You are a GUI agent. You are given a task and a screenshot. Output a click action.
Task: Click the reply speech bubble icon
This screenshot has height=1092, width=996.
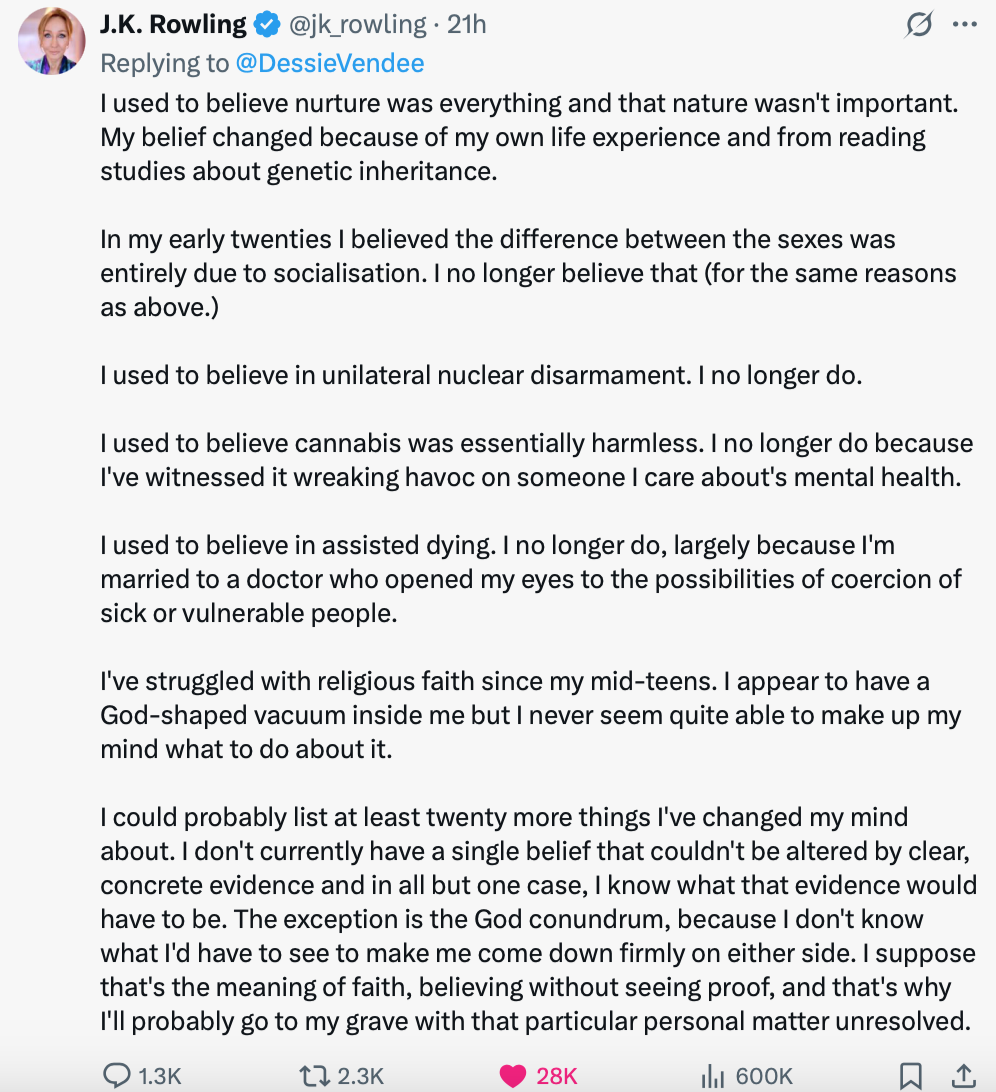point(117,1075)
